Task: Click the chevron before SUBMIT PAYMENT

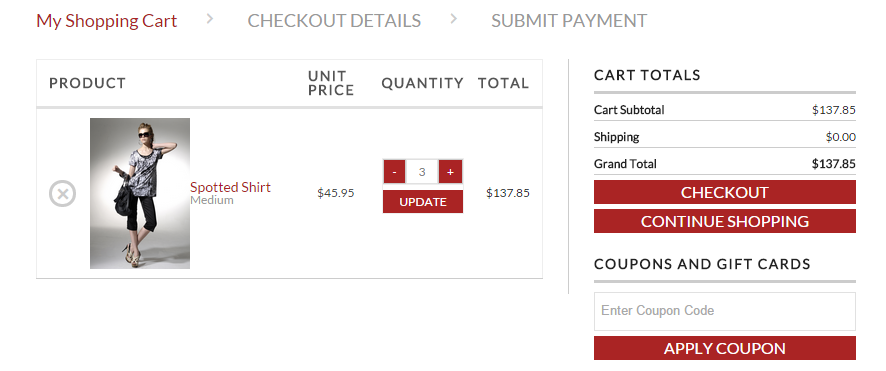Action: pos(454,19)
